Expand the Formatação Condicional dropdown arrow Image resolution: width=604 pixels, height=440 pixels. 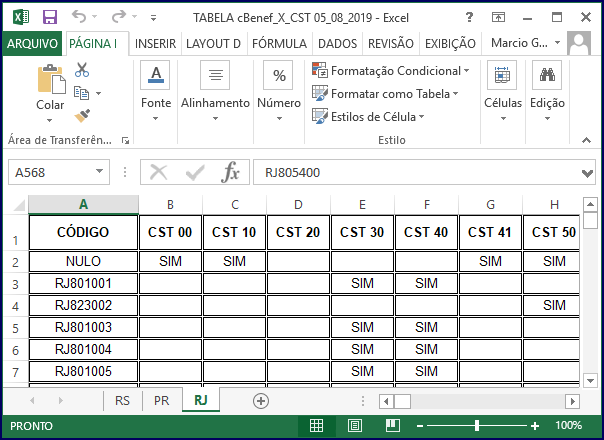(x=466, y=71)
